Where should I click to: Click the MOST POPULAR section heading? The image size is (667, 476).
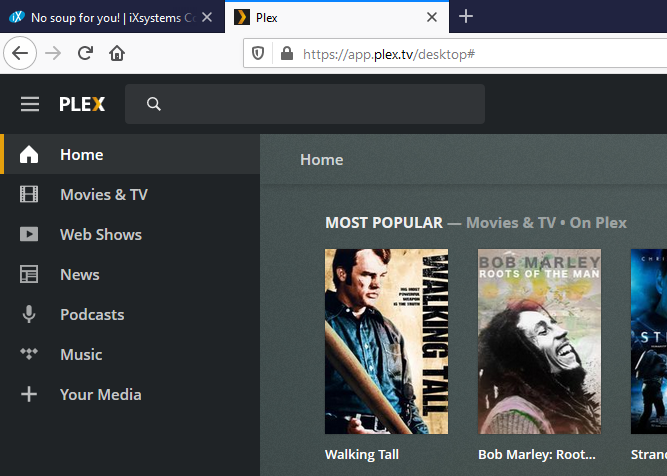coord(384,222)
